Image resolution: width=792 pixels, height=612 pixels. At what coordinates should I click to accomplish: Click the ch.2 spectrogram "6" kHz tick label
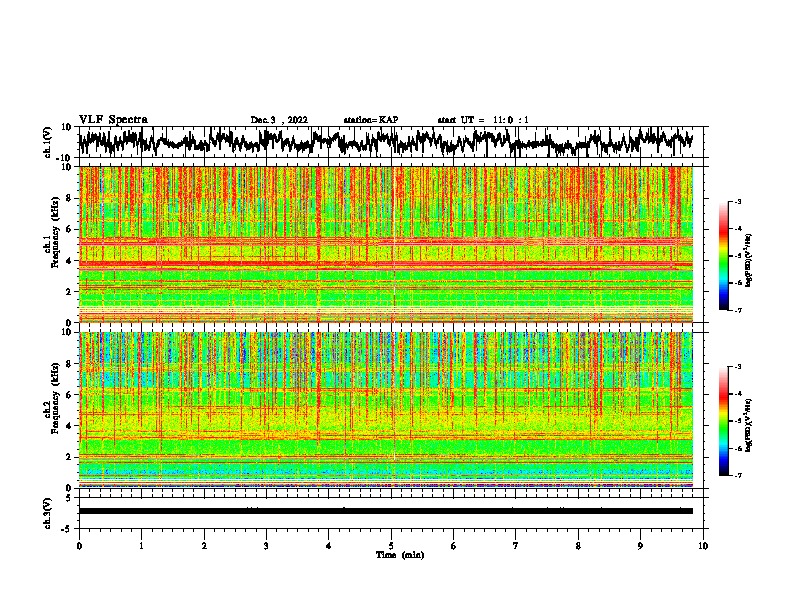tap(69, 395)
